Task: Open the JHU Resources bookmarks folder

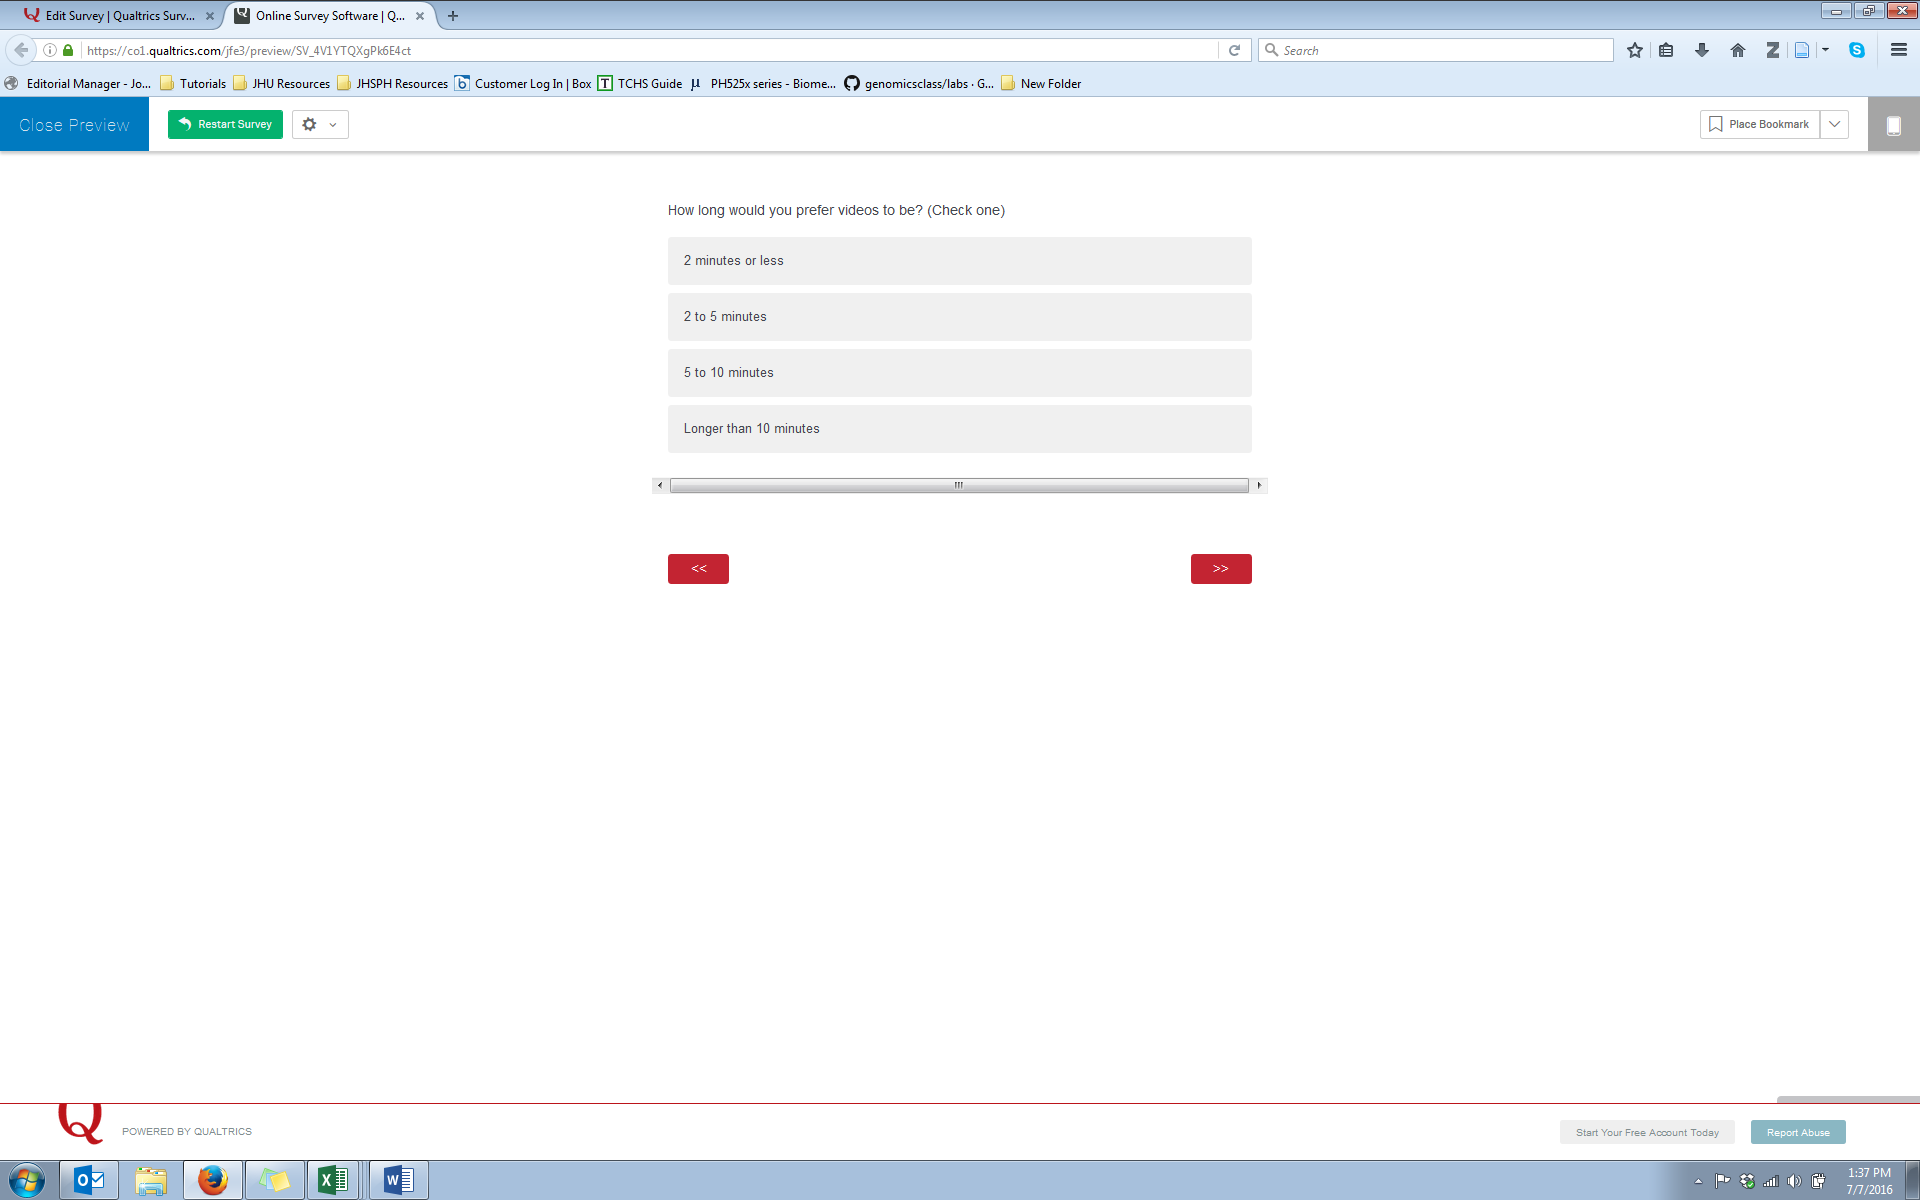Action: (282, 84)
